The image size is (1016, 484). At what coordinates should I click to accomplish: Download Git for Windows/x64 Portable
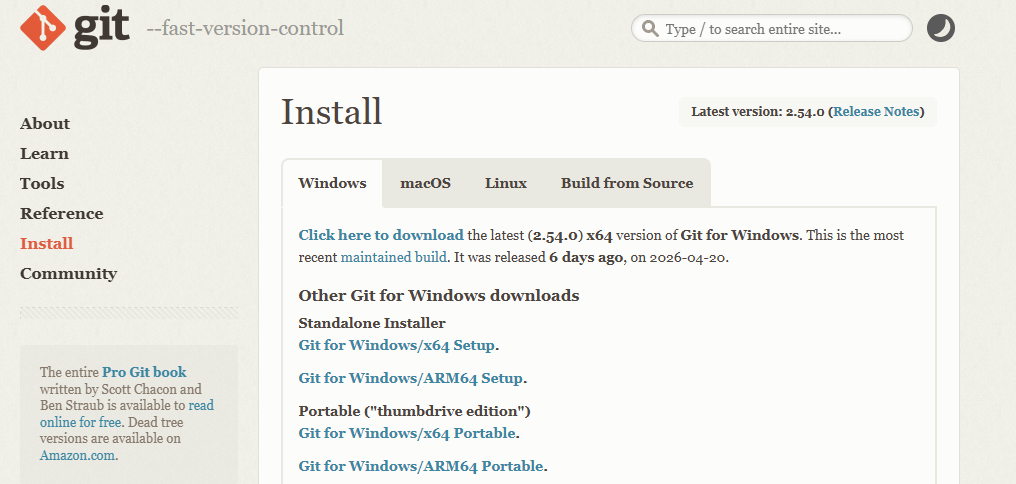407,433
